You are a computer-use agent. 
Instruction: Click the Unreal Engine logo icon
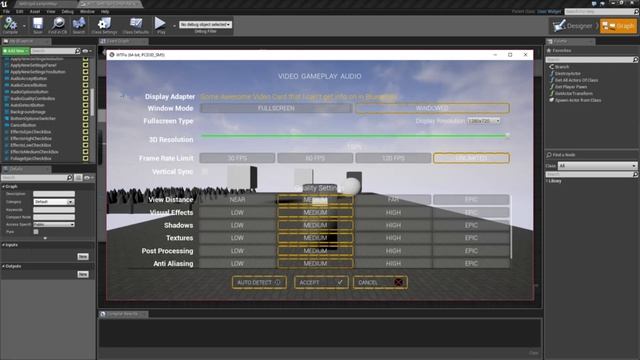tap(4, 4)
